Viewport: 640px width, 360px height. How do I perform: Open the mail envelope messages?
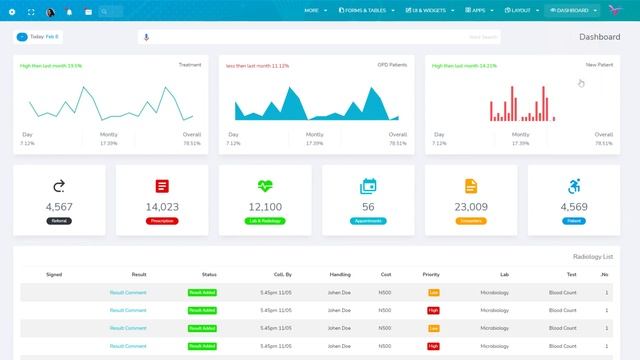(x=88, y=12)
